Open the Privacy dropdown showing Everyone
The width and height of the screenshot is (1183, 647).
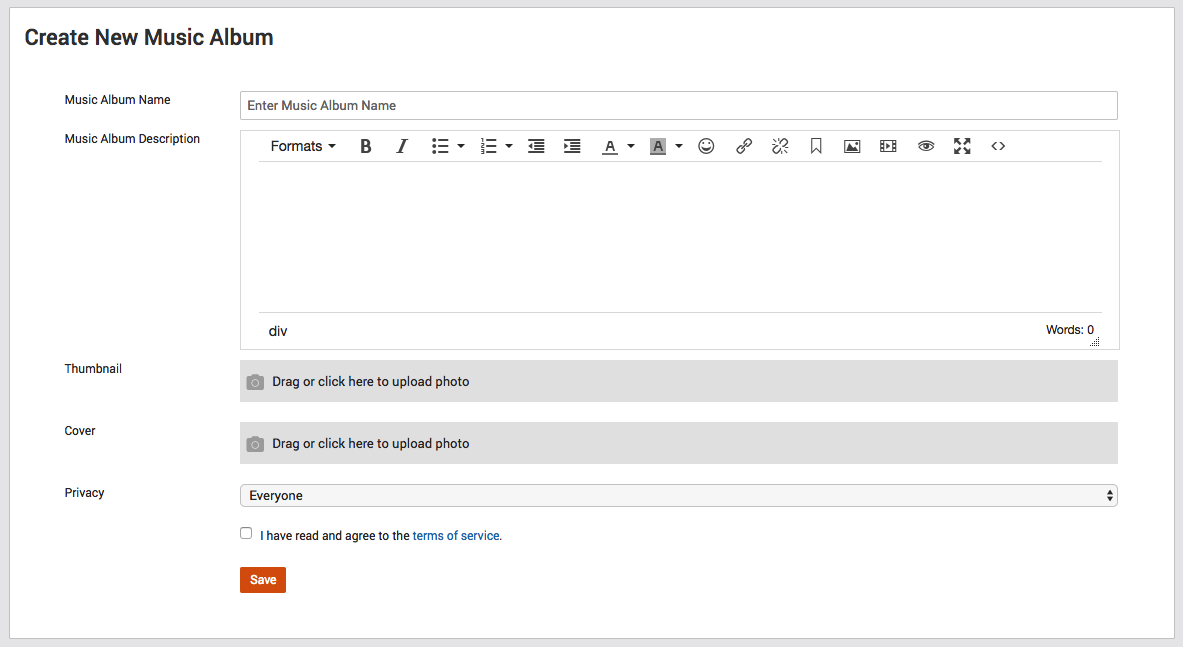click(678, 495)
